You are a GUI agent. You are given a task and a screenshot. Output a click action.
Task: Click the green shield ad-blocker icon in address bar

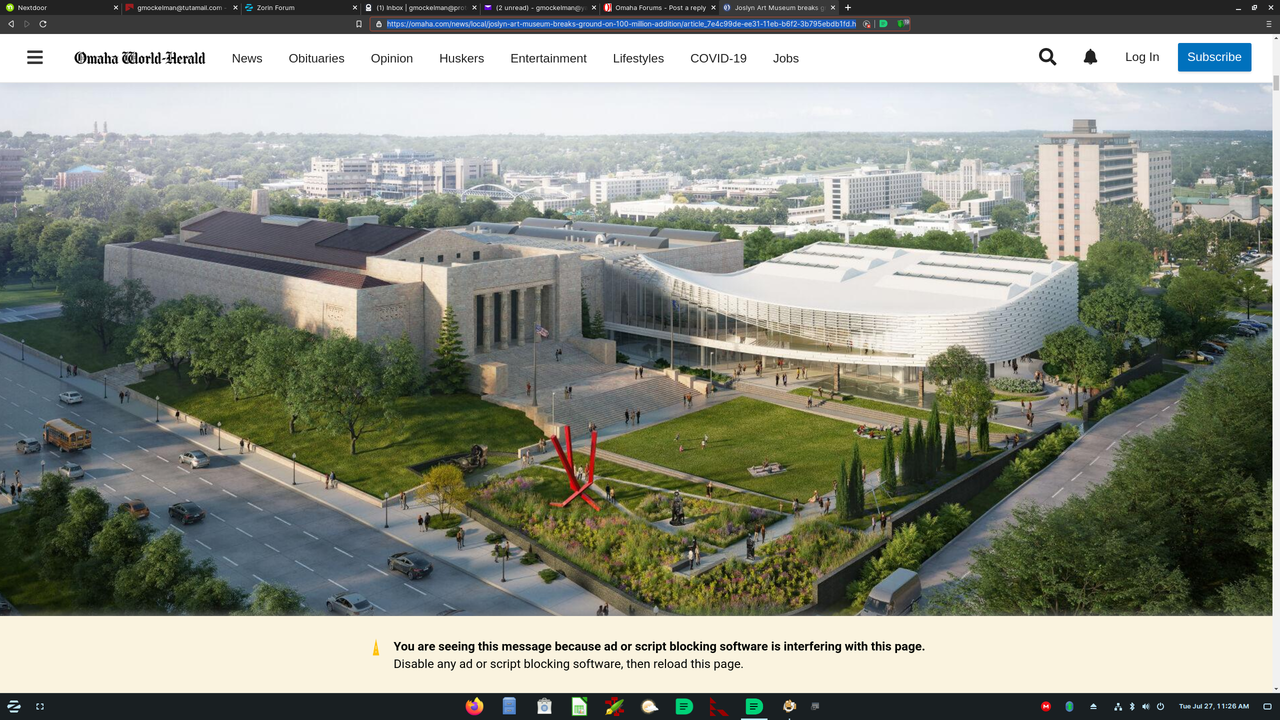[x=903, y=24]
